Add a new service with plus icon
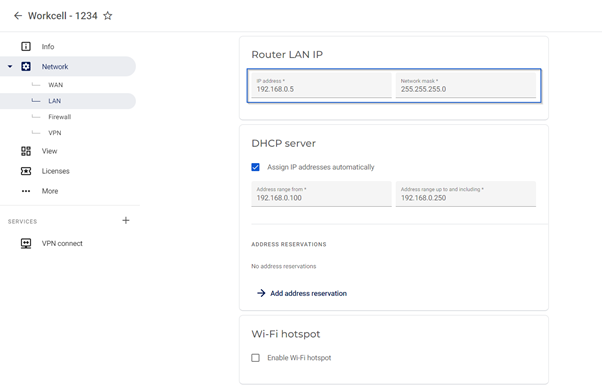 [126, 220]
